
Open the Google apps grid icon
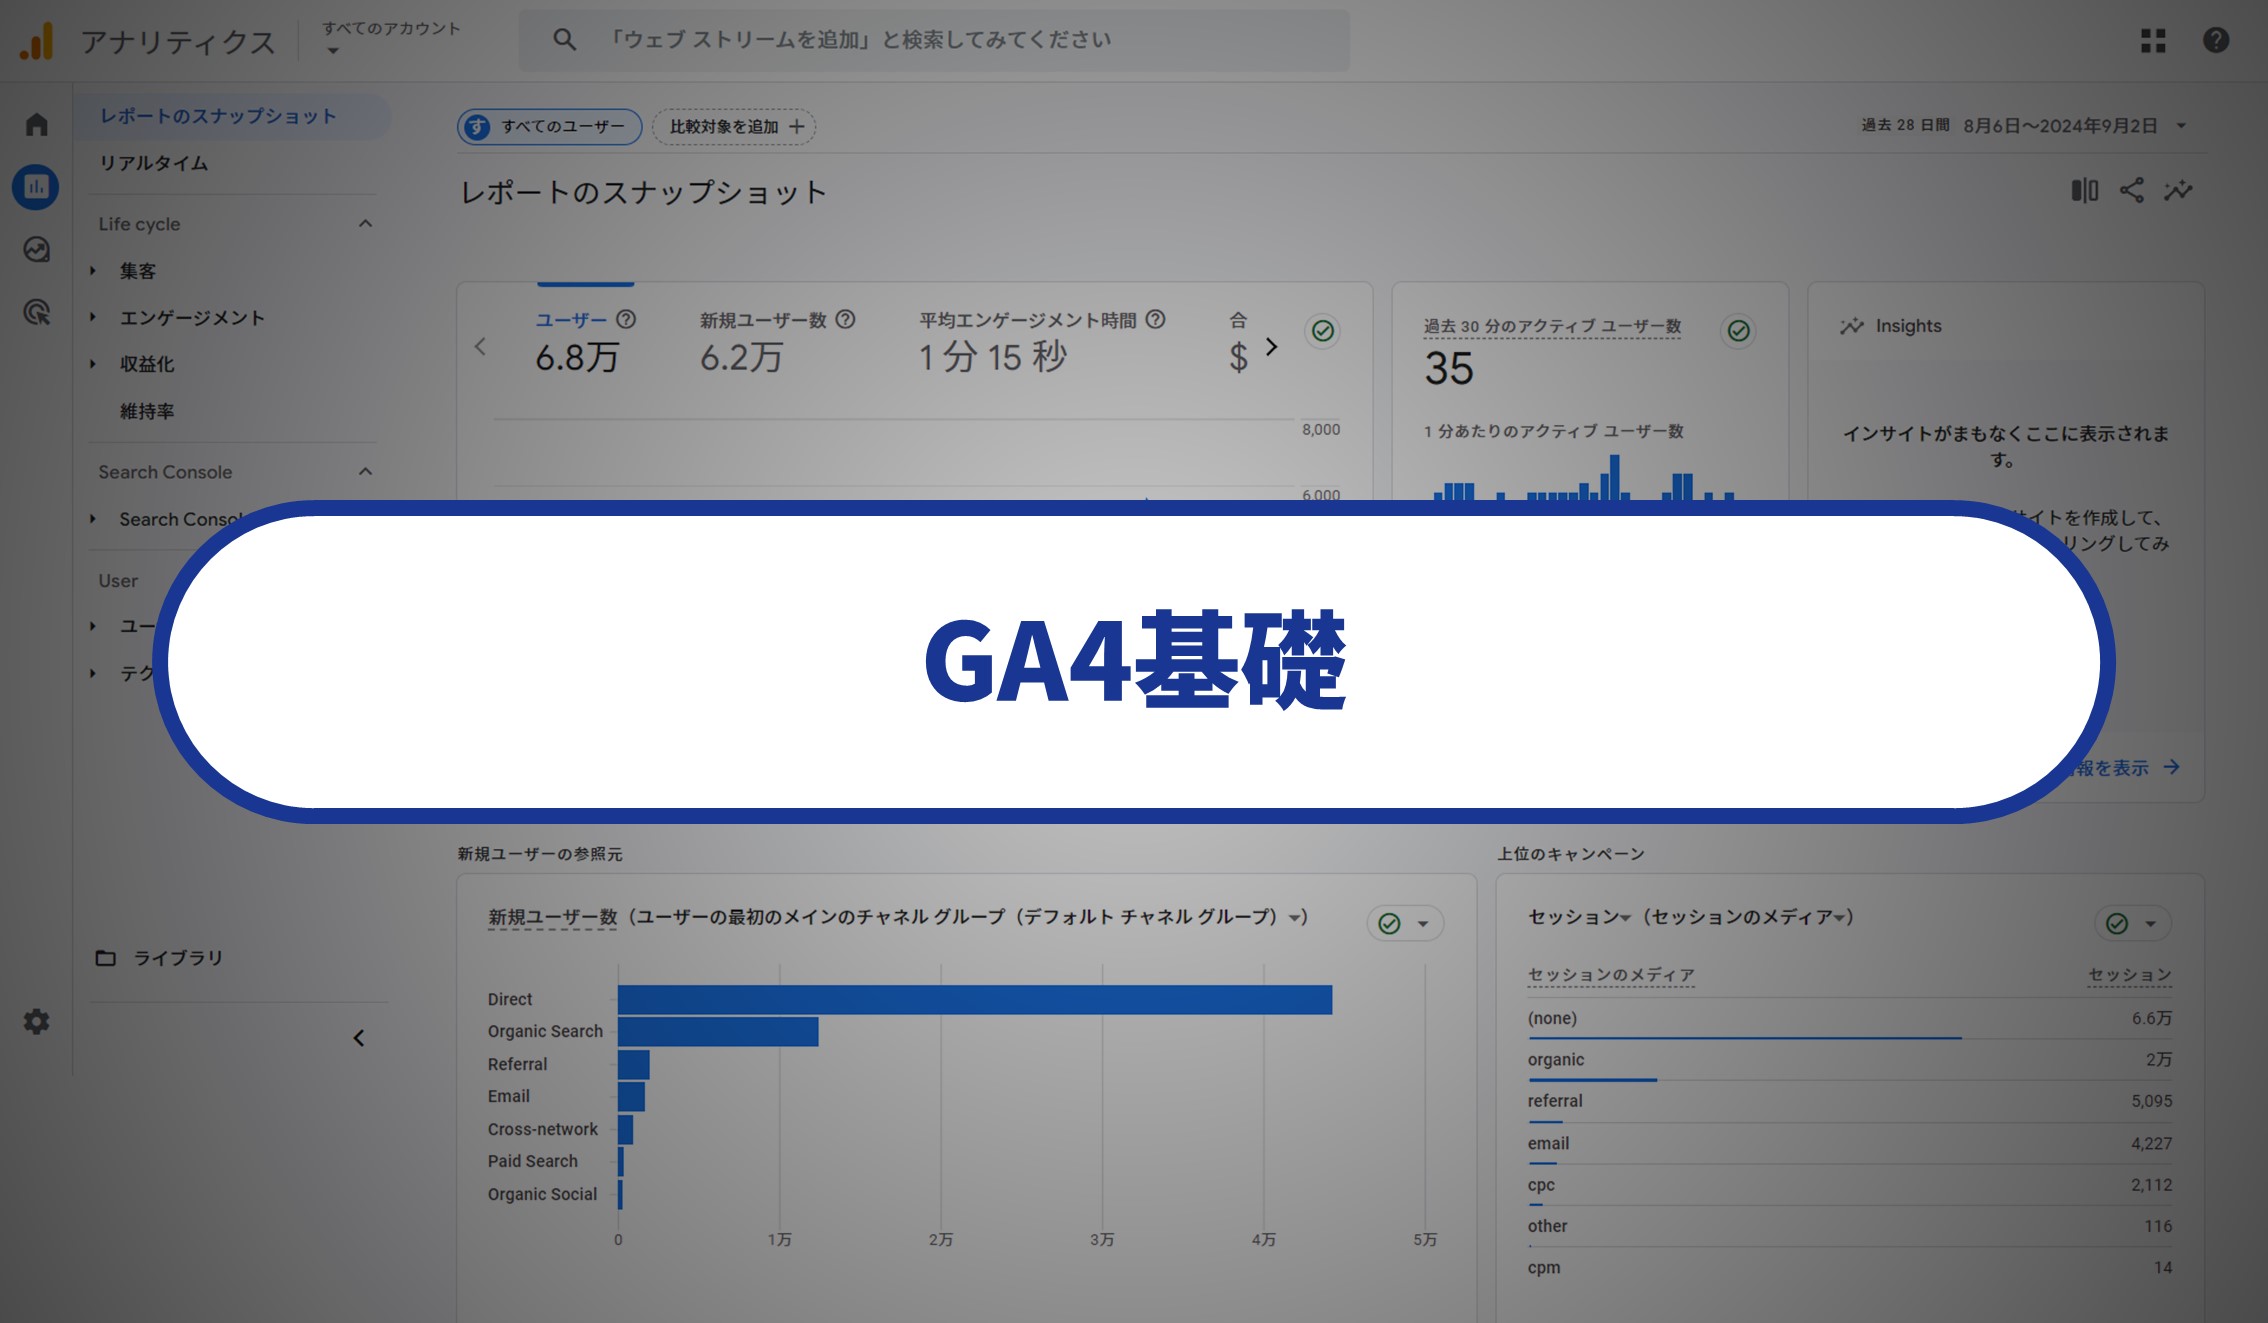coord(2153,40)
